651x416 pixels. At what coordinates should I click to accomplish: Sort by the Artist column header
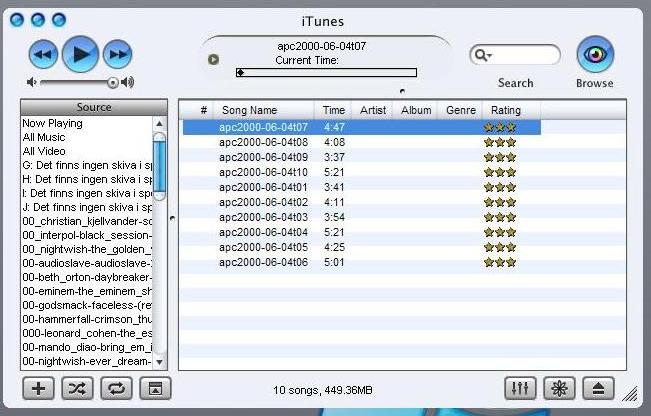(373, 110)
